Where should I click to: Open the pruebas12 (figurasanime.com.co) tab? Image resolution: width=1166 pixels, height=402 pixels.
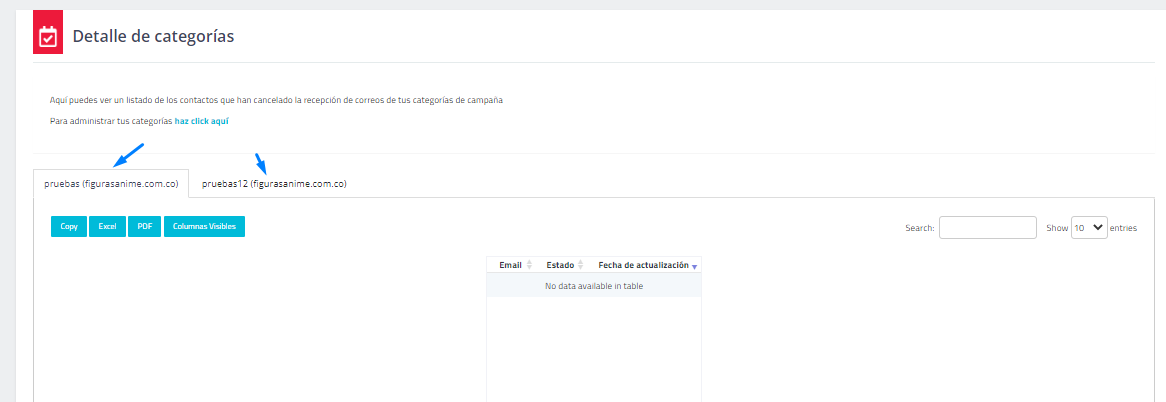click(x=274, y=184)
